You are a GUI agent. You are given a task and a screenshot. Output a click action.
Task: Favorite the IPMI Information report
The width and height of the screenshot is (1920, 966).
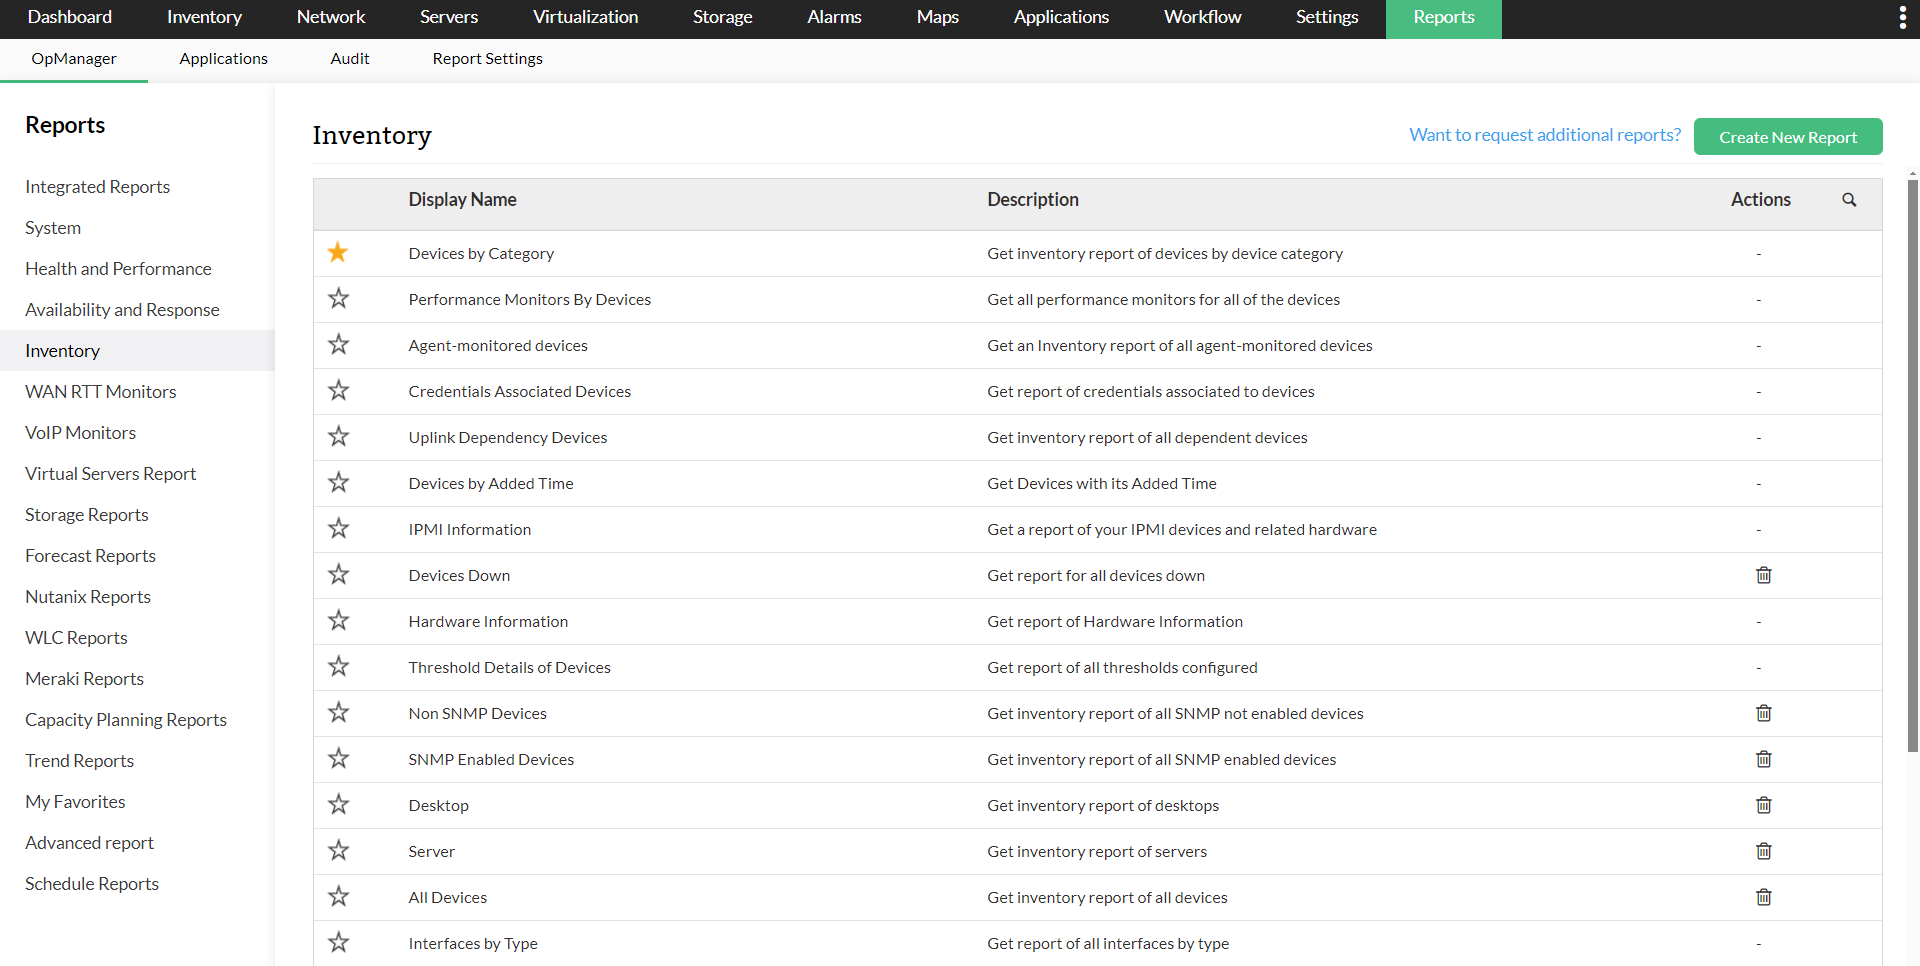pyautogui.click(x=338, y=529)
